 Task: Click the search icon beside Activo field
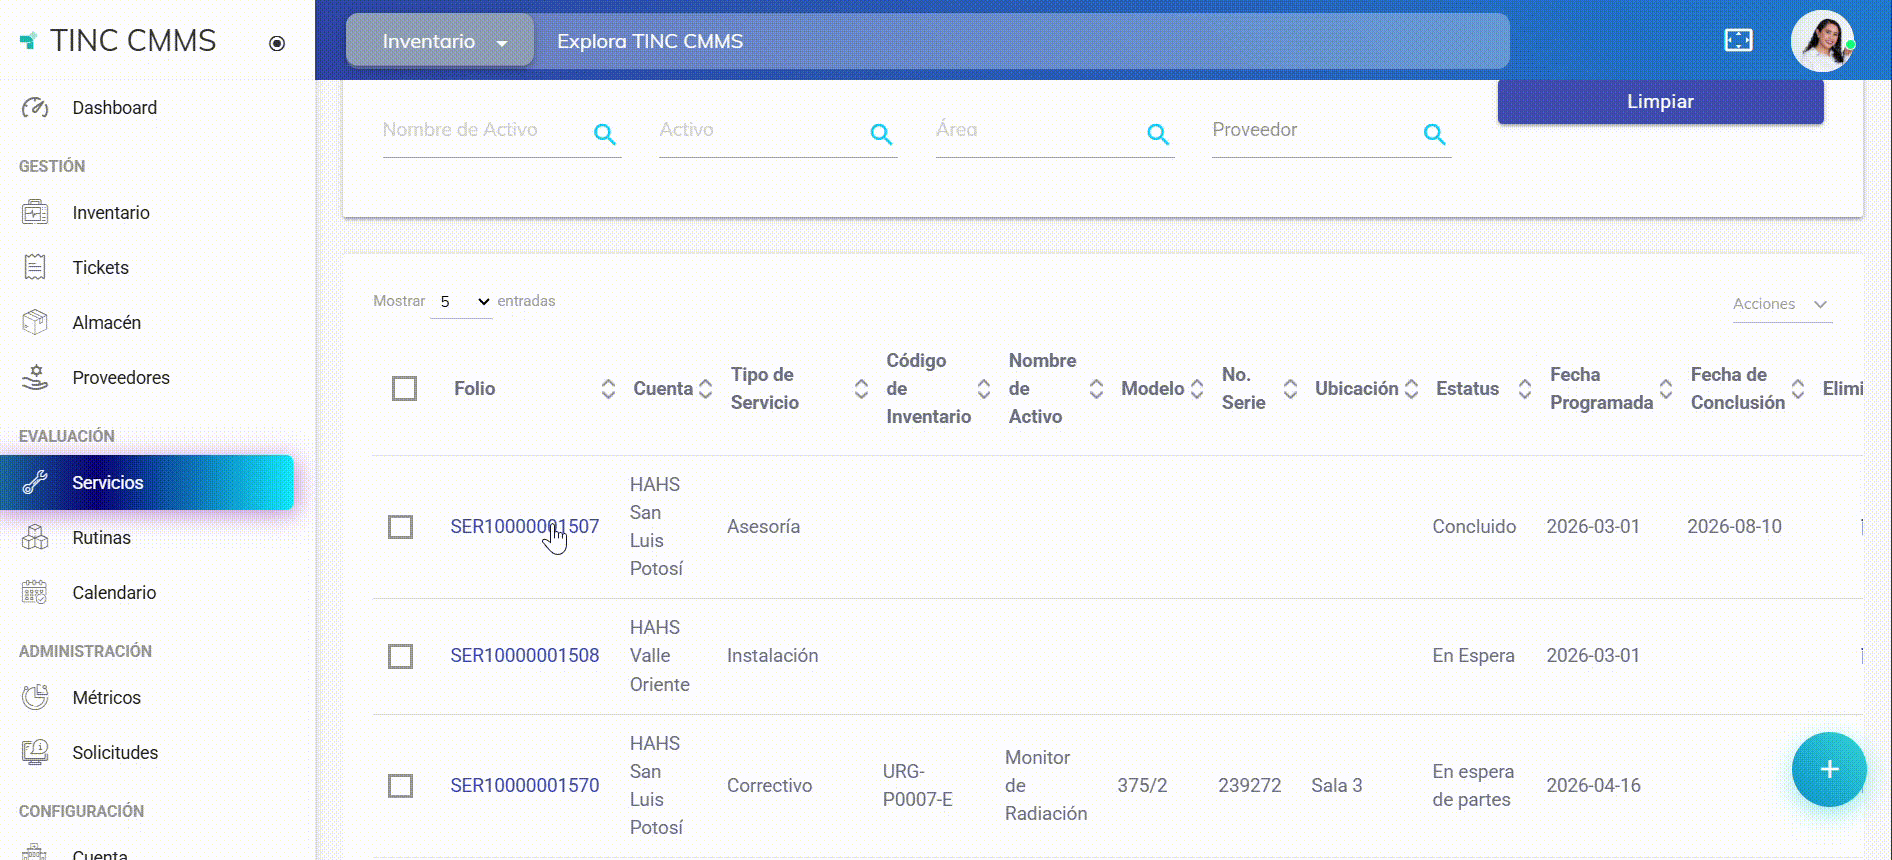881,134
